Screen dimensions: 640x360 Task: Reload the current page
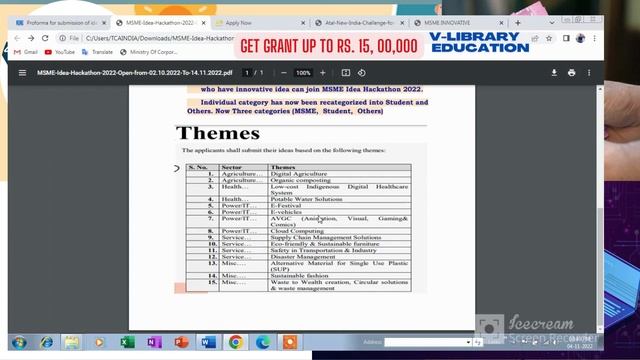(x=45, y=38)
